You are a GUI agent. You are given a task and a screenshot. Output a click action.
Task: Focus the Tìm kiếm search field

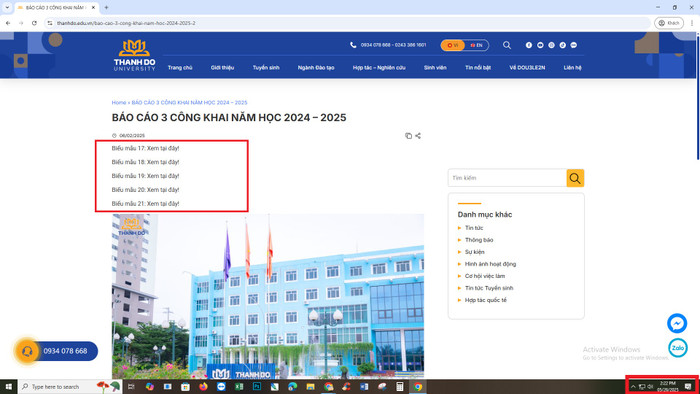507,178
